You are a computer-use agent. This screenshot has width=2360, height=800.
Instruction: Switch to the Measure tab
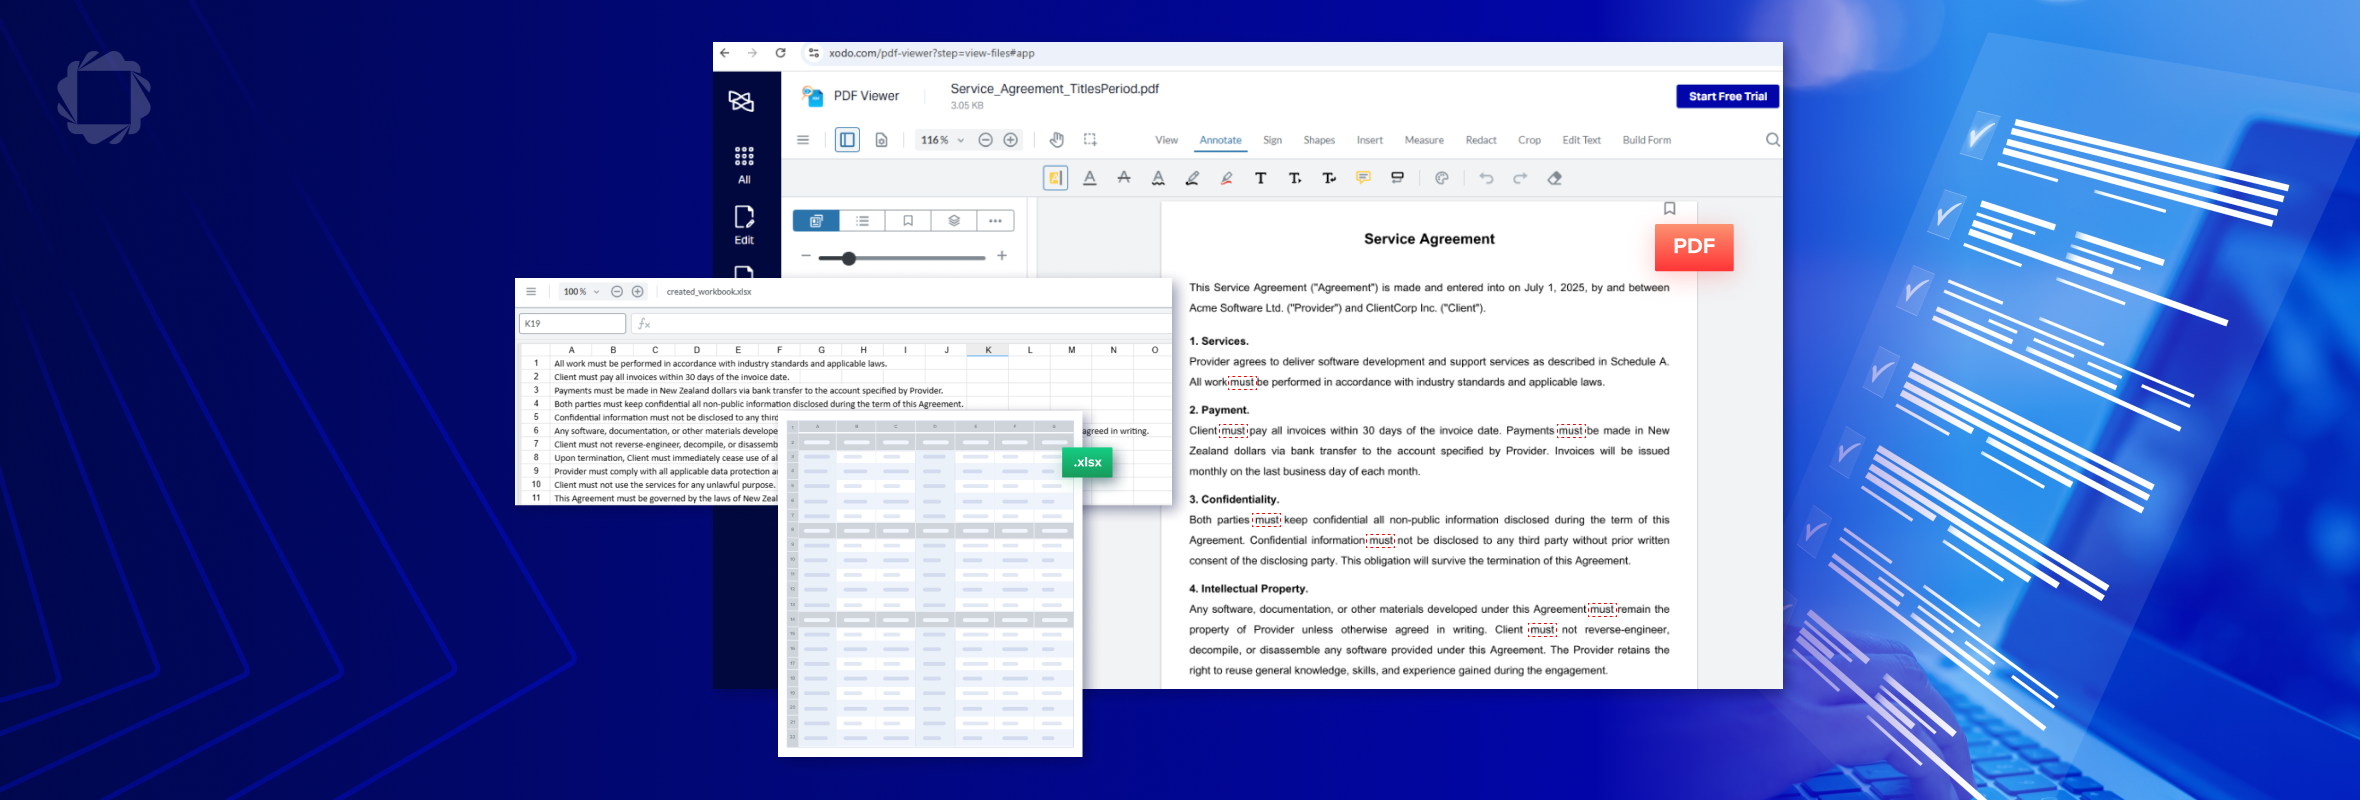pos(1424,140)
